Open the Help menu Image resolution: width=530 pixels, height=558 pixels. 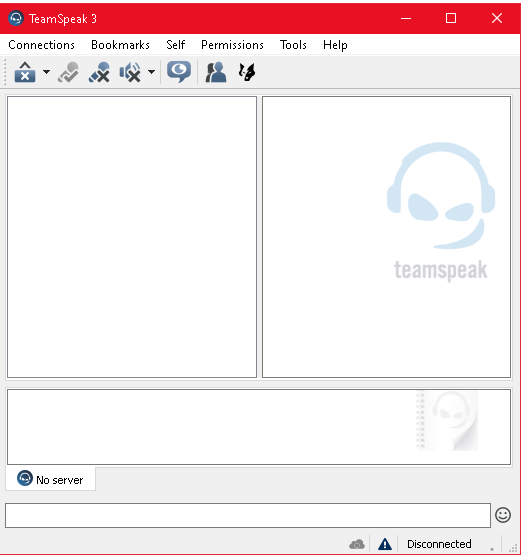[x=335, y=45]
